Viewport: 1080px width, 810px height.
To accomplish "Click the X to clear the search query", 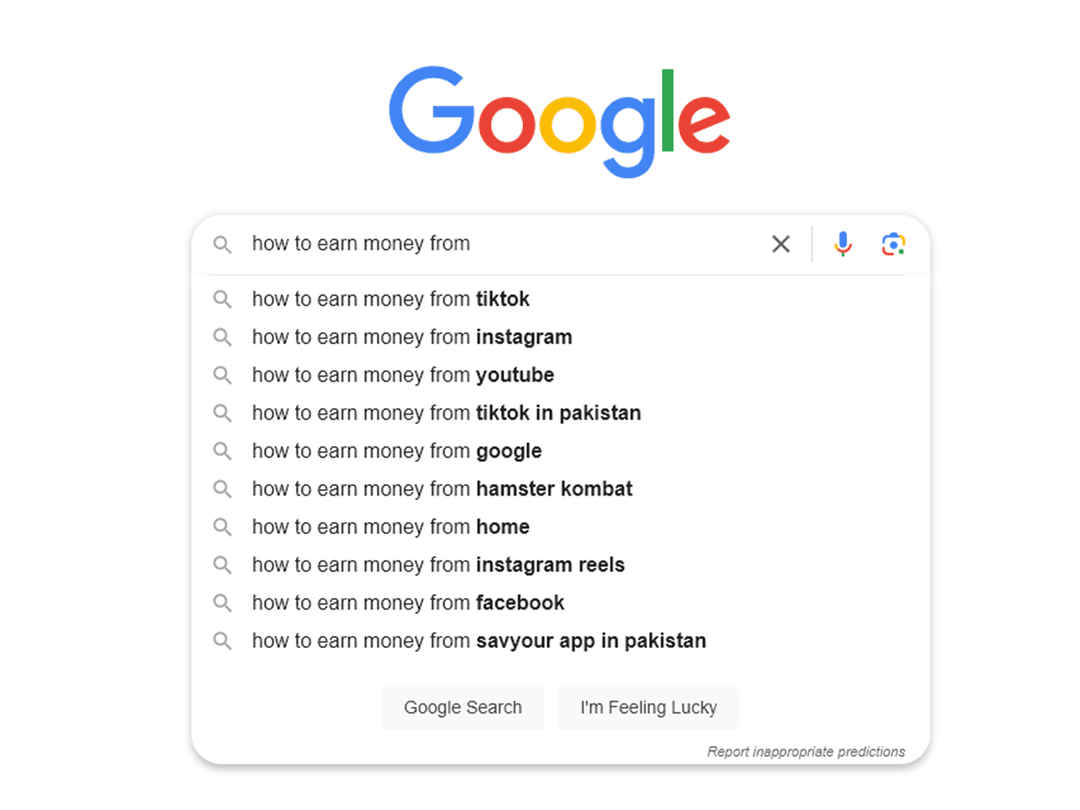I will point(781,243).
